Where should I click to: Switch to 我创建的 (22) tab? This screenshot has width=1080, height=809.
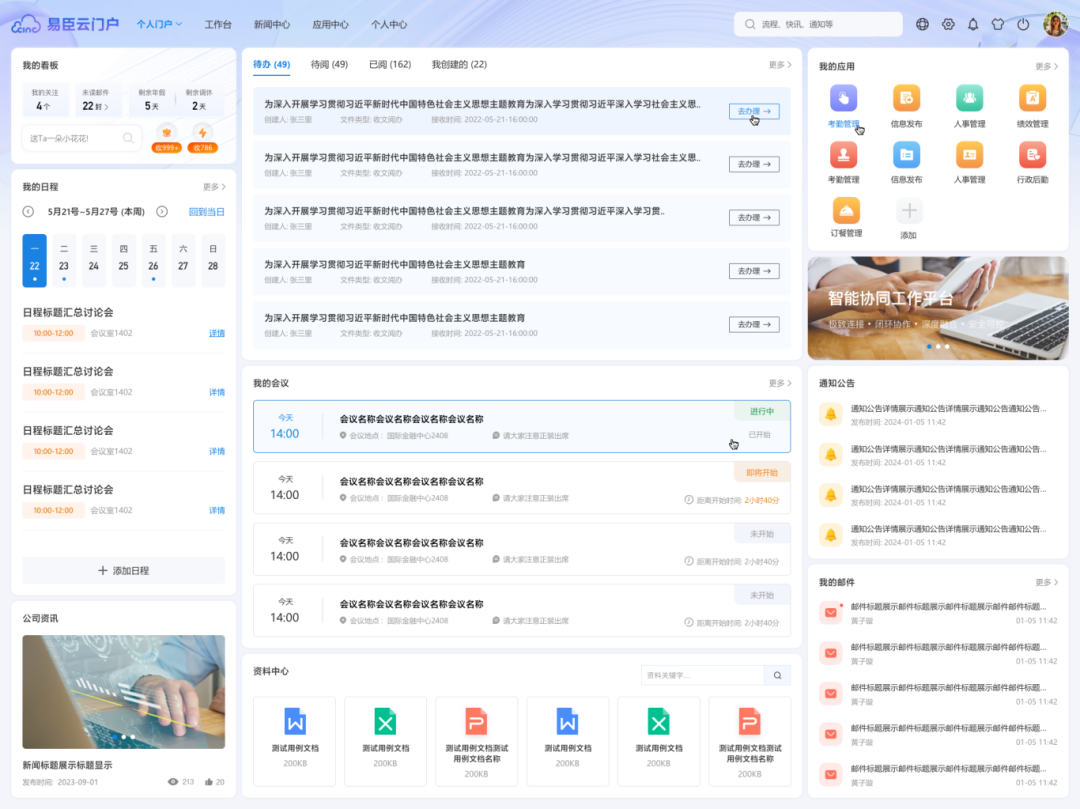pyautogui.click(x=459, y=64)
